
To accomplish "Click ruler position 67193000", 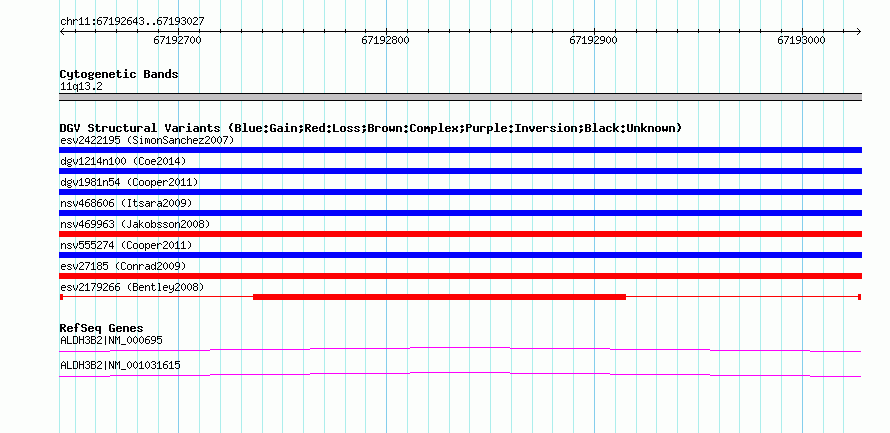I will pyautogui.click(x=801, y=40).
